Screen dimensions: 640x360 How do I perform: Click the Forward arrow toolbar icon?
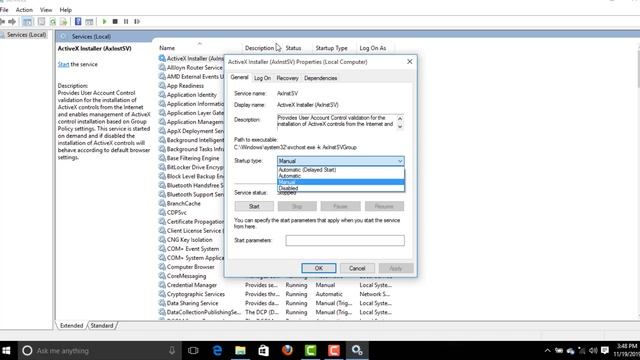(12, 21)
